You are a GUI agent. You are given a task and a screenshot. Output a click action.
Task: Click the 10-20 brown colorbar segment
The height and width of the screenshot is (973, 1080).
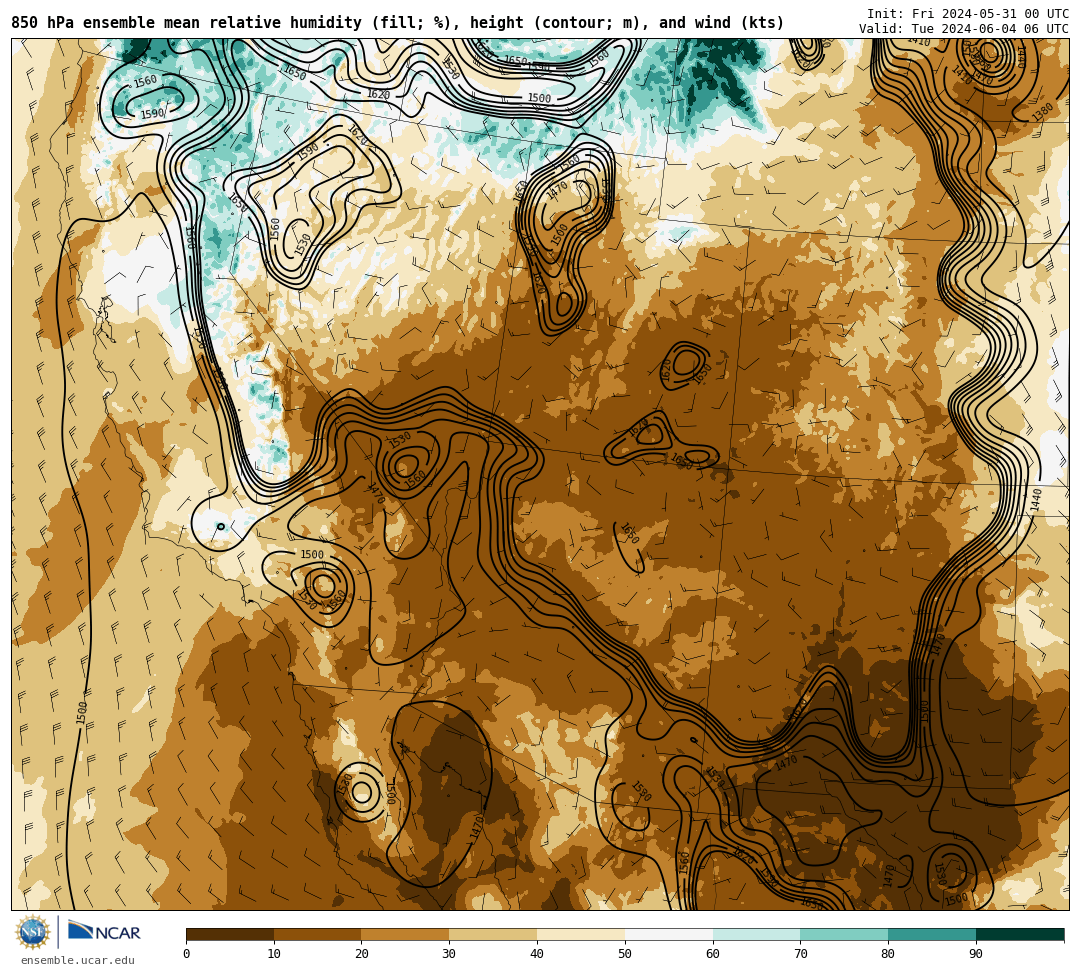tap(318, 934)
